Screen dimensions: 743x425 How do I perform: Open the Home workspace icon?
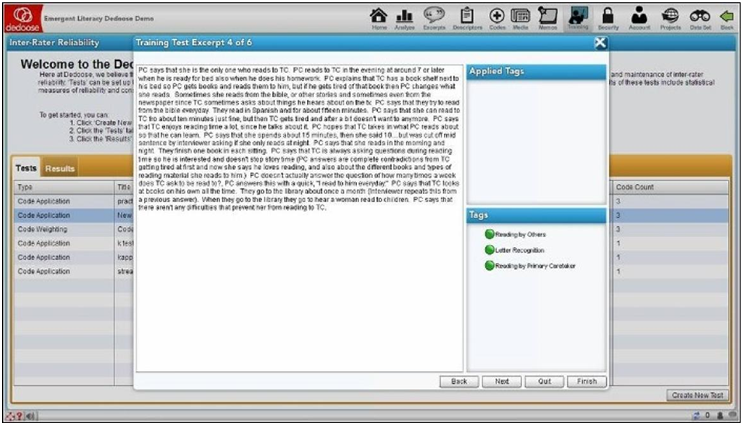(378, 19)
